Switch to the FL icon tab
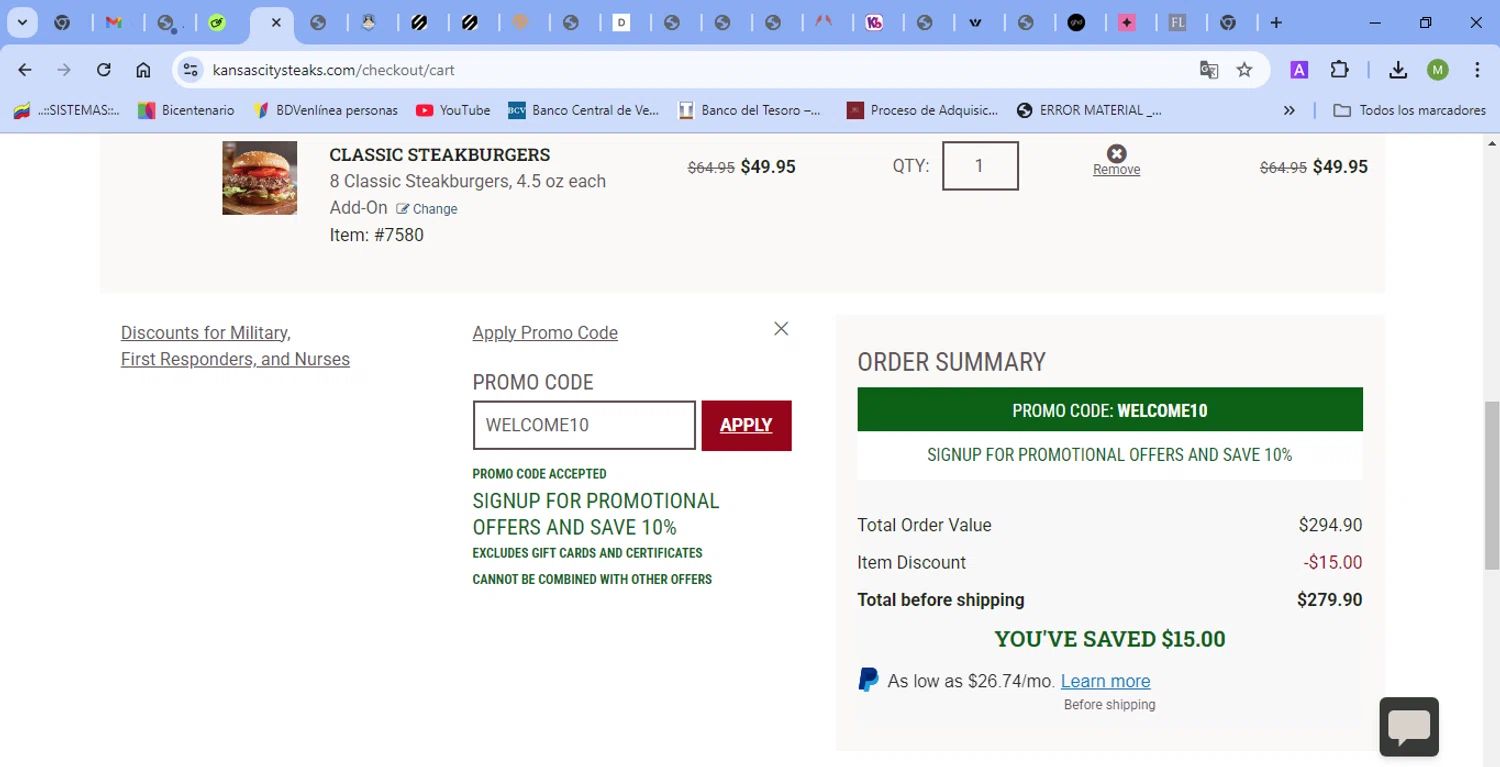The image size is (1500, 767). click(x=1178, y=22)
